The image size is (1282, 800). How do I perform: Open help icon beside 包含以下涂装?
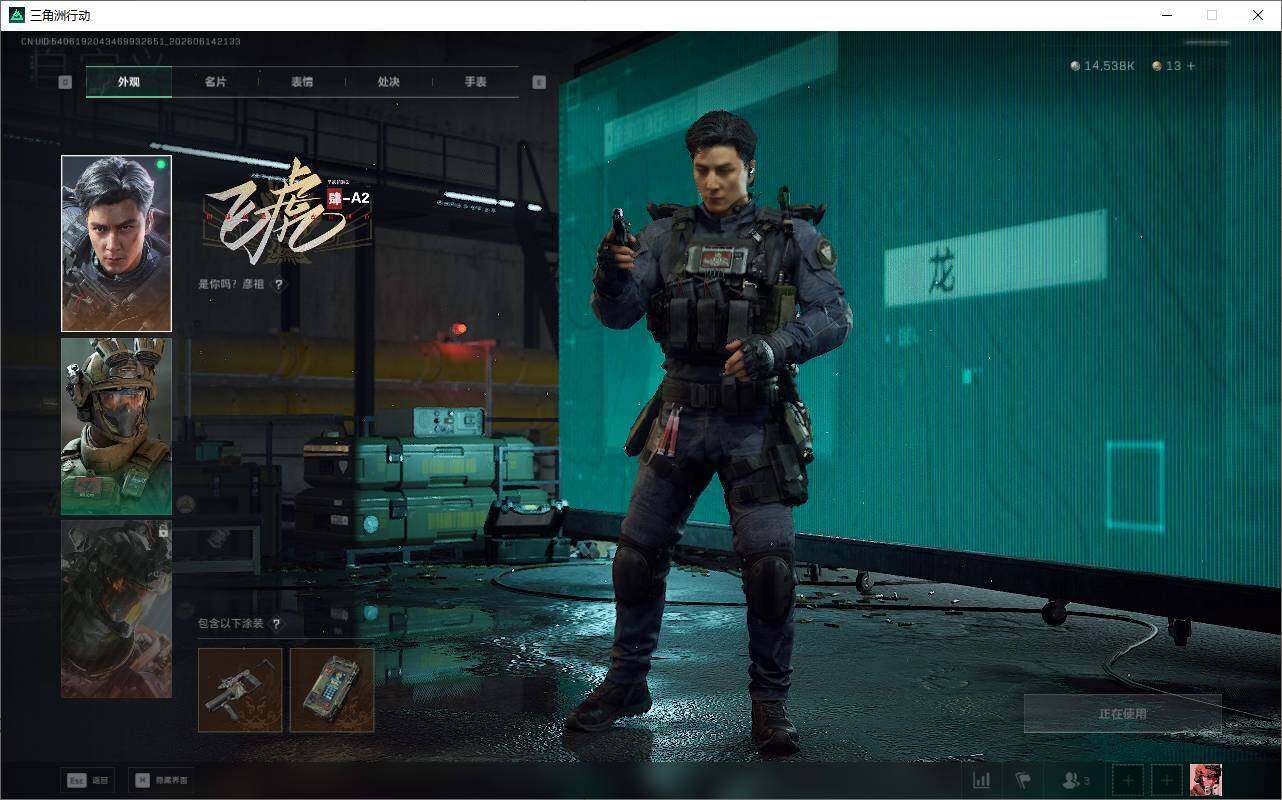(x=276, y=623)
